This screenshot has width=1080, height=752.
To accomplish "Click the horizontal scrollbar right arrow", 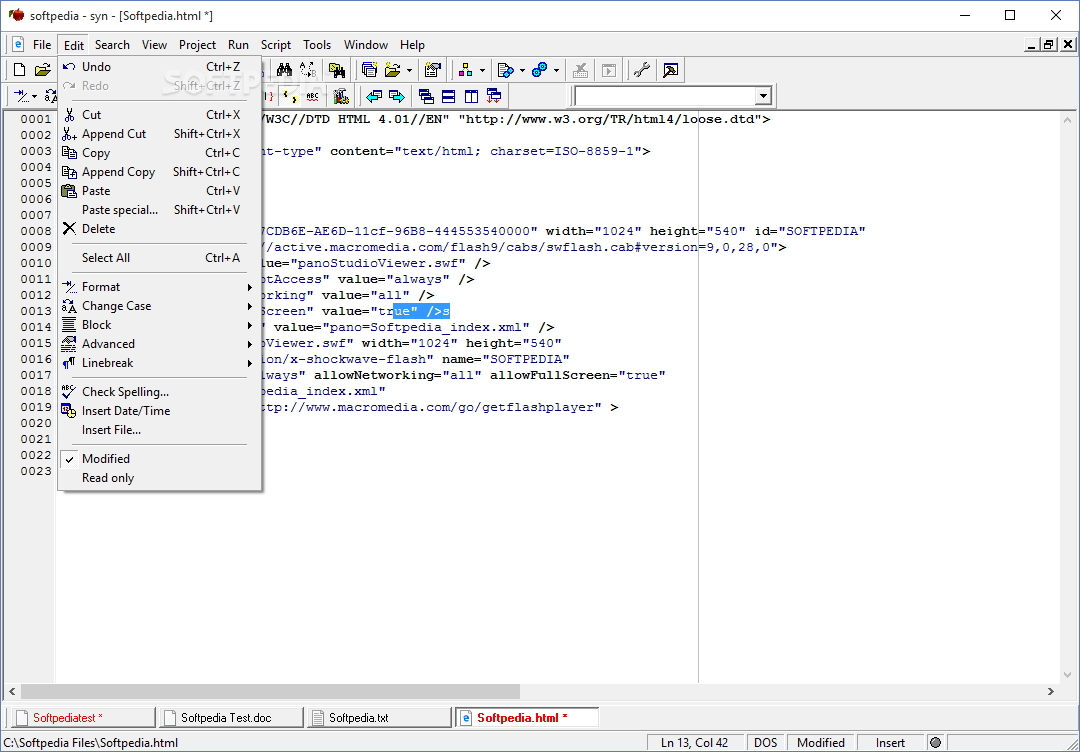I will (1050, 691).
